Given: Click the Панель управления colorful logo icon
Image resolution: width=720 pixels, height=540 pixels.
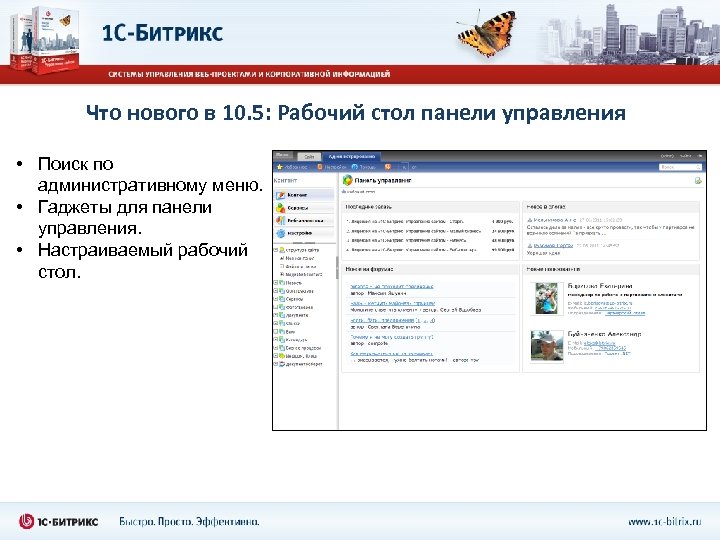Looking at the screenshot, I should pos(348,180).
